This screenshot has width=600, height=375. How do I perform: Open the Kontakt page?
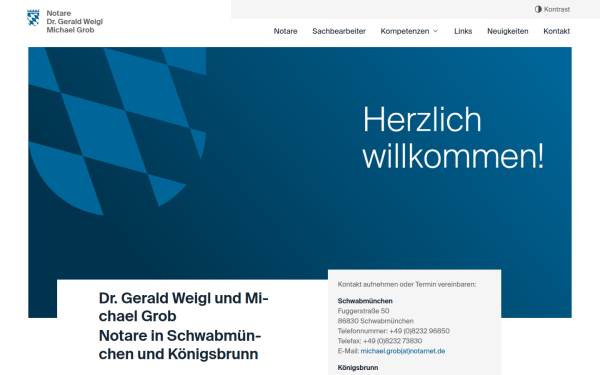point(556,31)
